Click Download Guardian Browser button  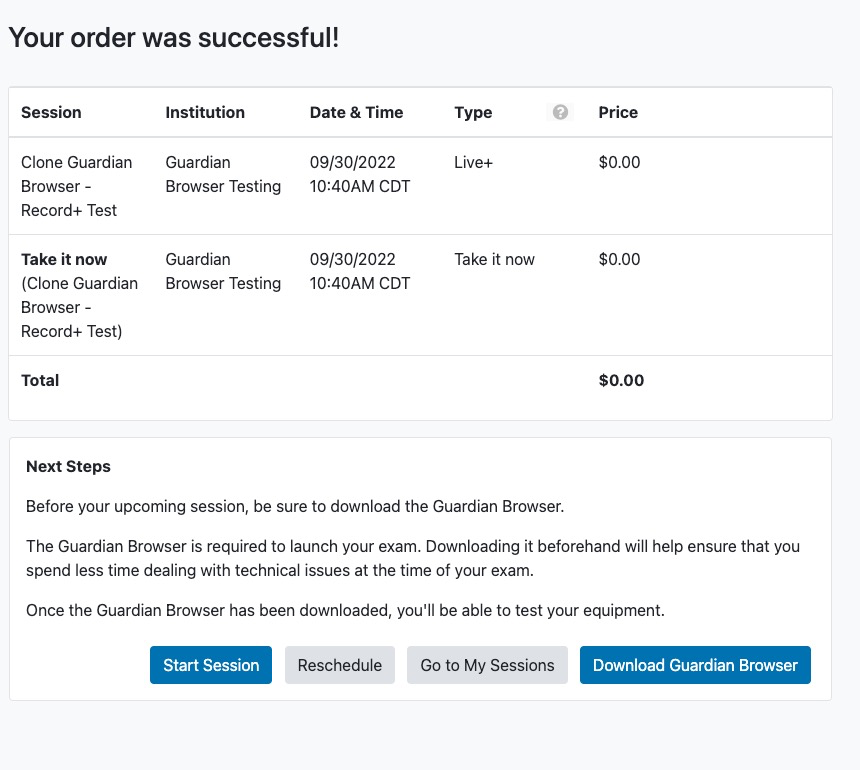click(x=695, y=665)
